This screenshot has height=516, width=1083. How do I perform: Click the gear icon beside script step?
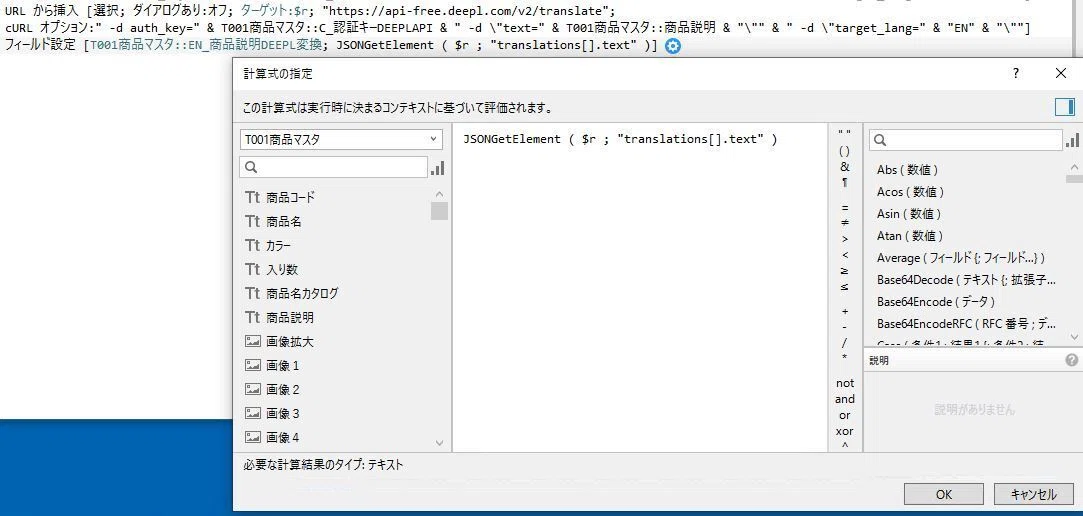[x=672, y=46]
